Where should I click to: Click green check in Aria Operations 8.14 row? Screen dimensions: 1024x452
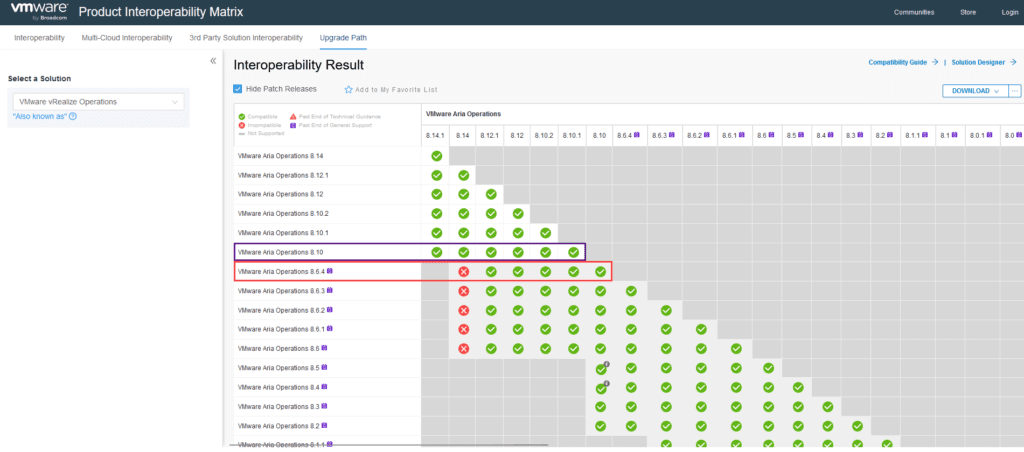pyautogui.click(x=437, y=156)
